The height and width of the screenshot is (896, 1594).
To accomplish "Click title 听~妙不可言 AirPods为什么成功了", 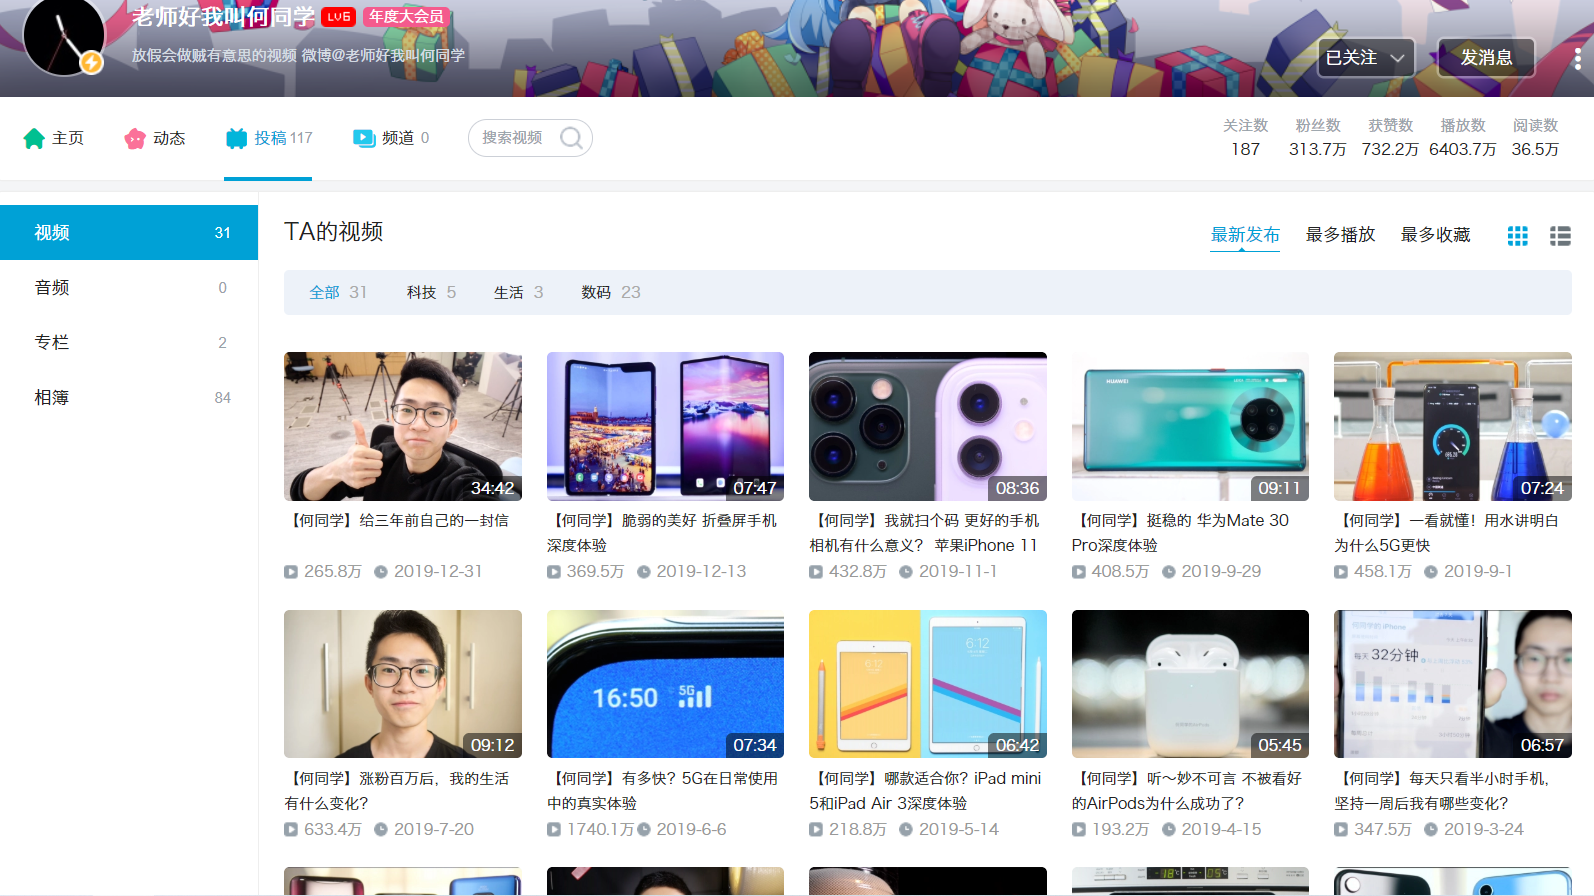I will coord(1187,791).
